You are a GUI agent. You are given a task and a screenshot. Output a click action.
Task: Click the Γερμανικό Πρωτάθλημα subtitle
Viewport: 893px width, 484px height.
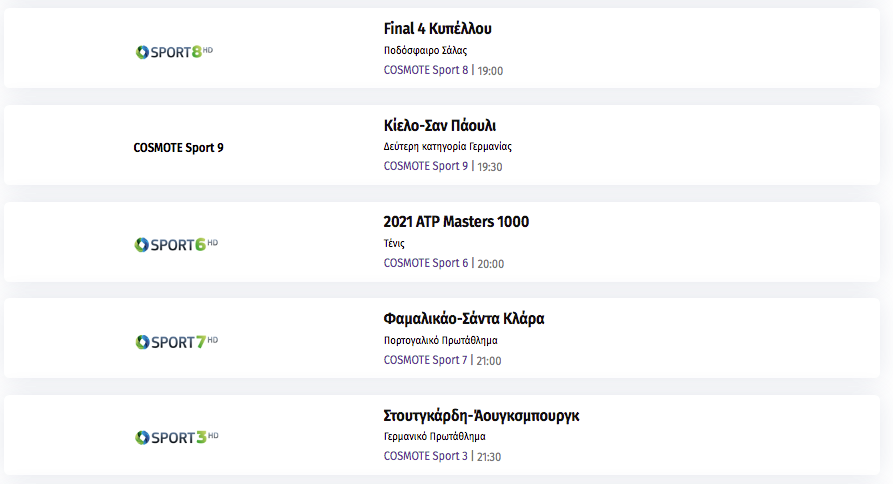(435, 437)
